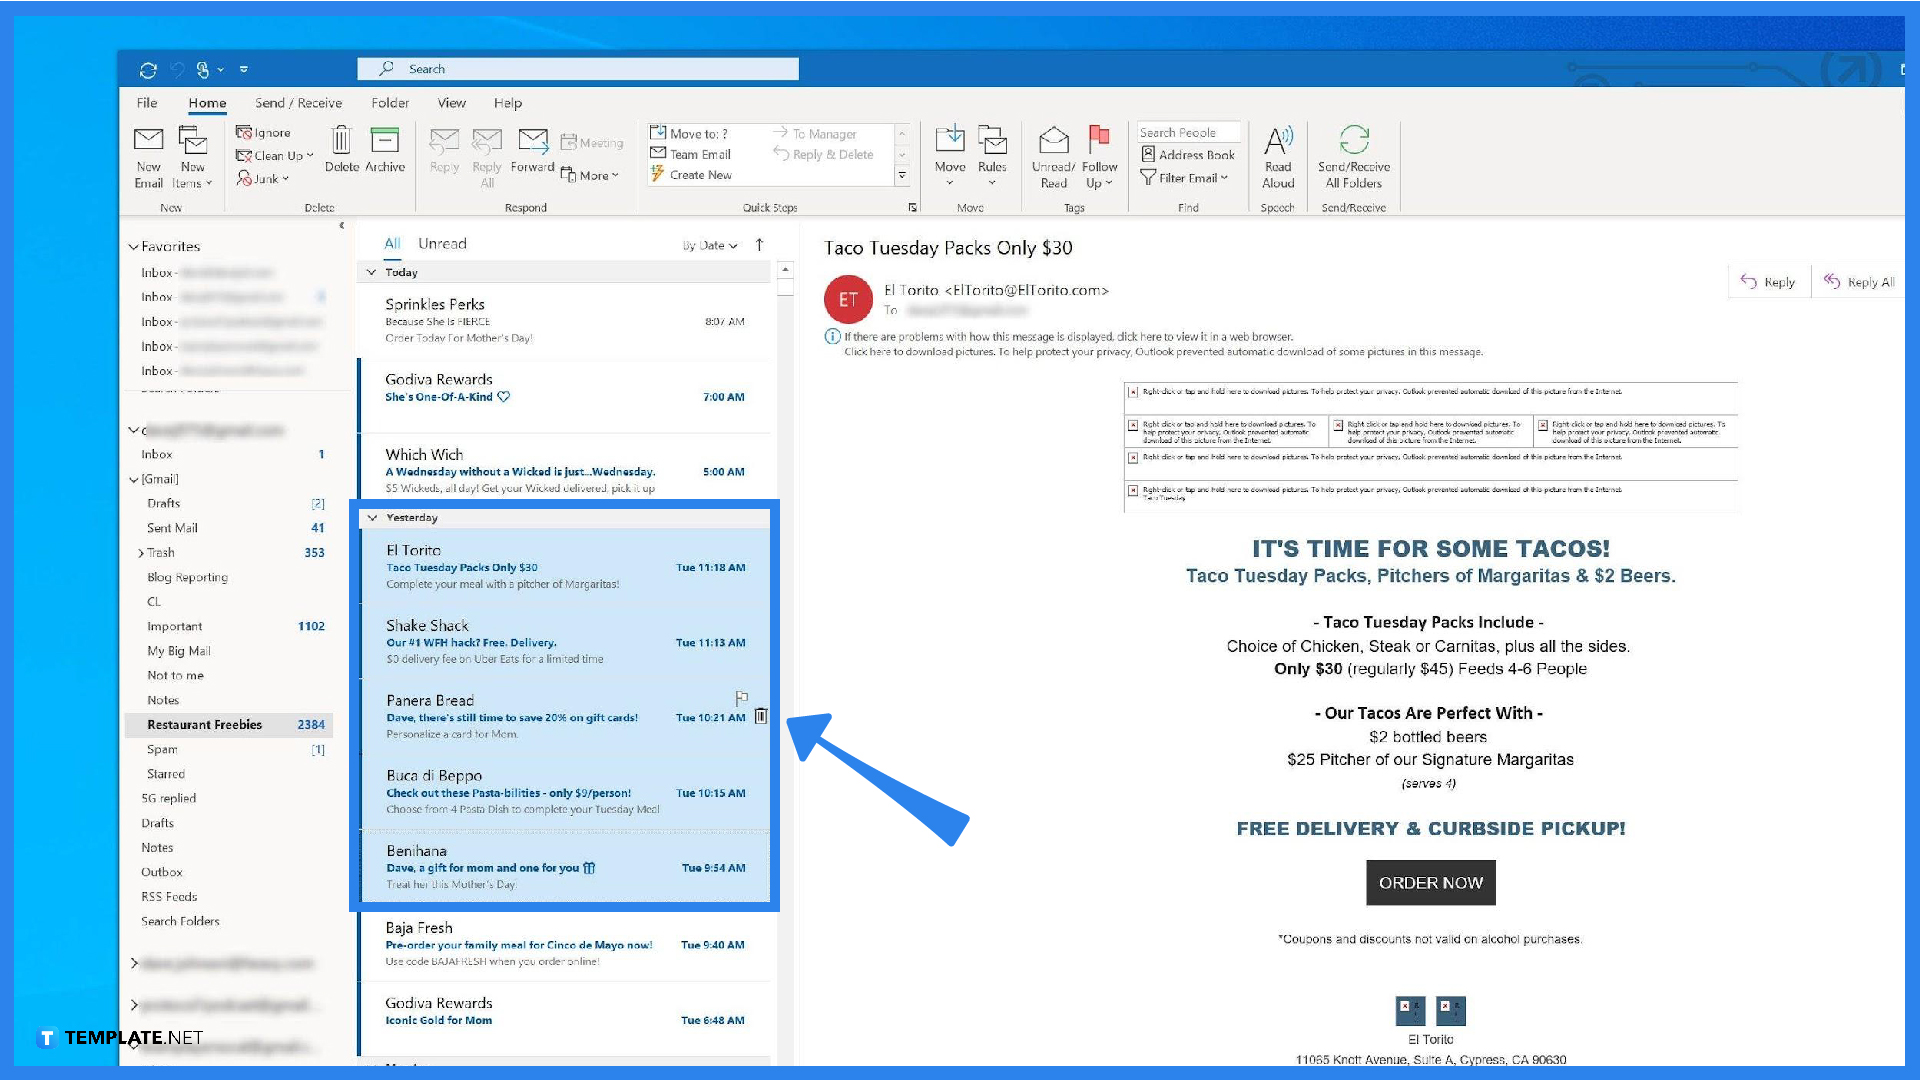Viewport: 1920px width, 1080px height.
Task: Click ORDER NOW button in email
Action: 1429,882
